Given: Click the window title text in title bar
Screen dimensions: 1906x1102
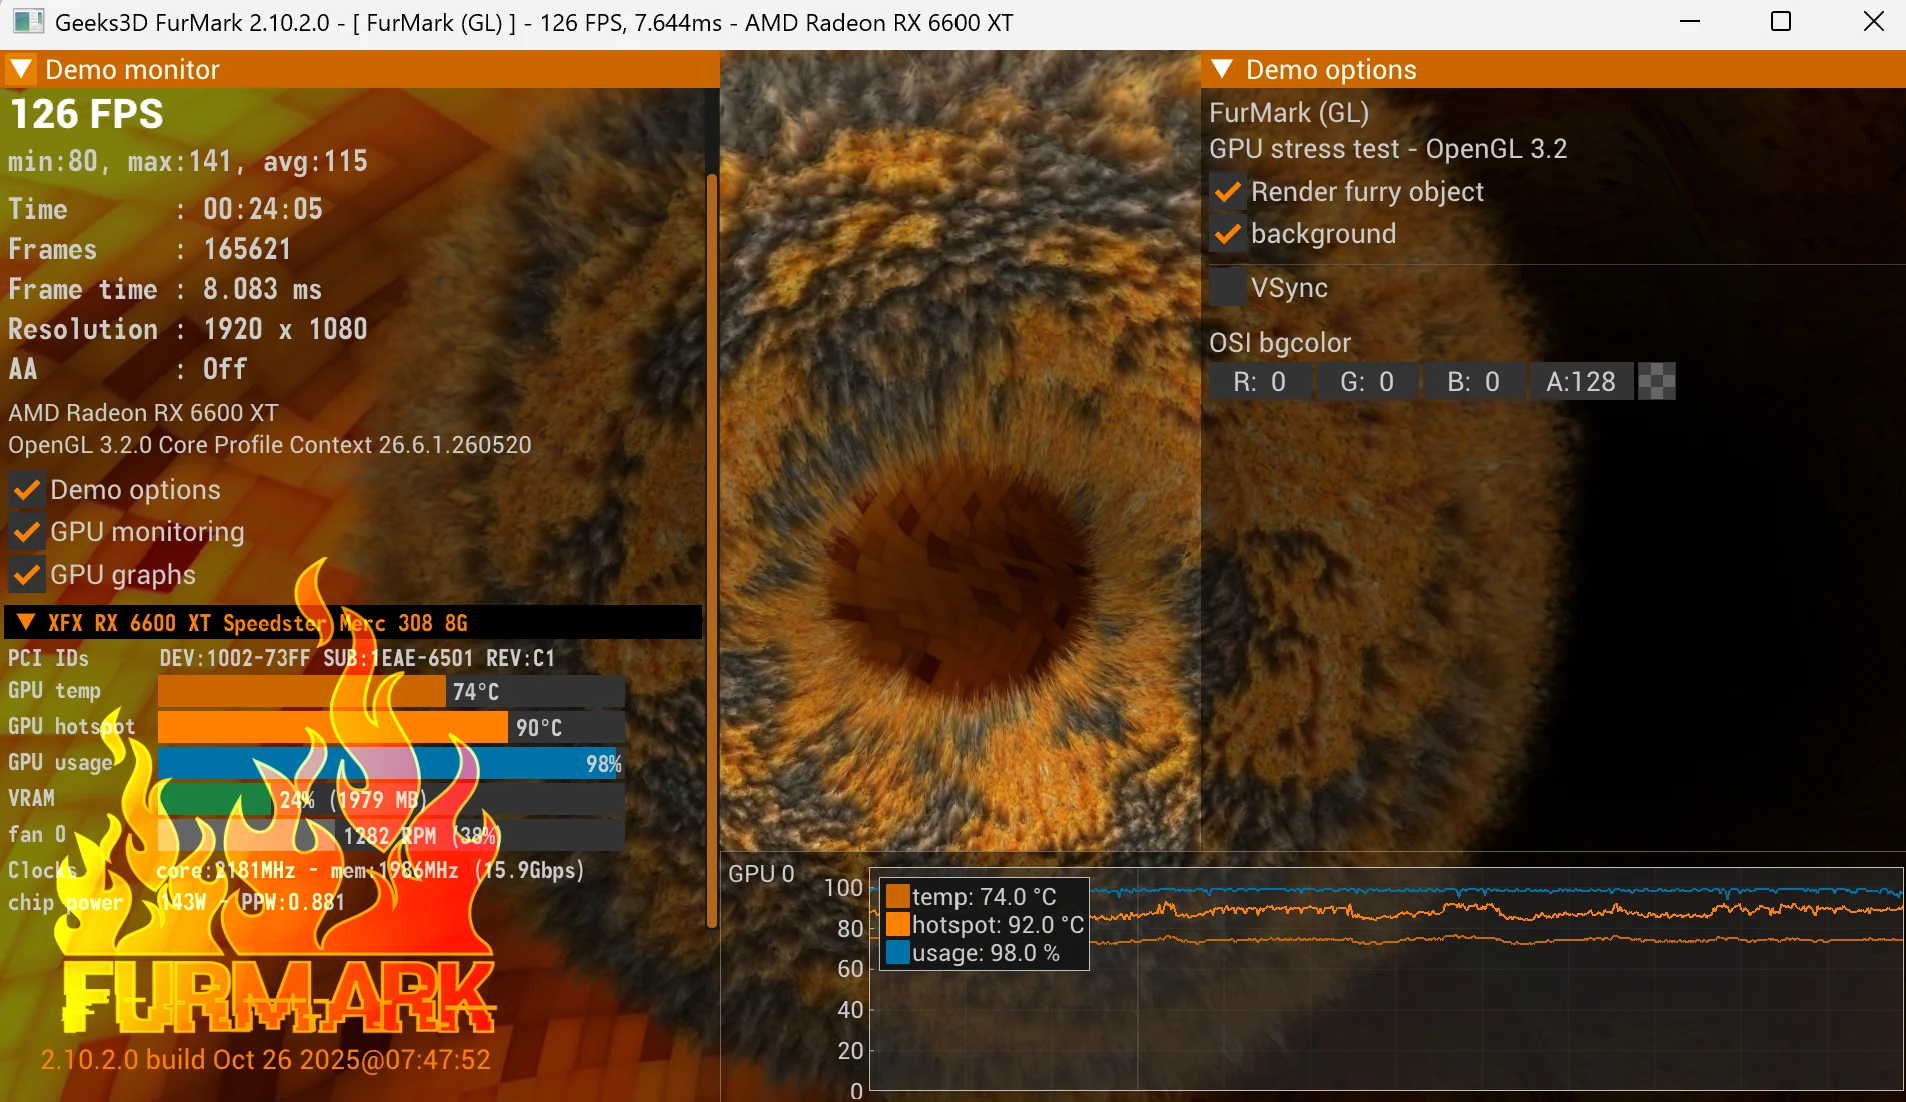Looking at the screenshot, I should tap(534, 22).
